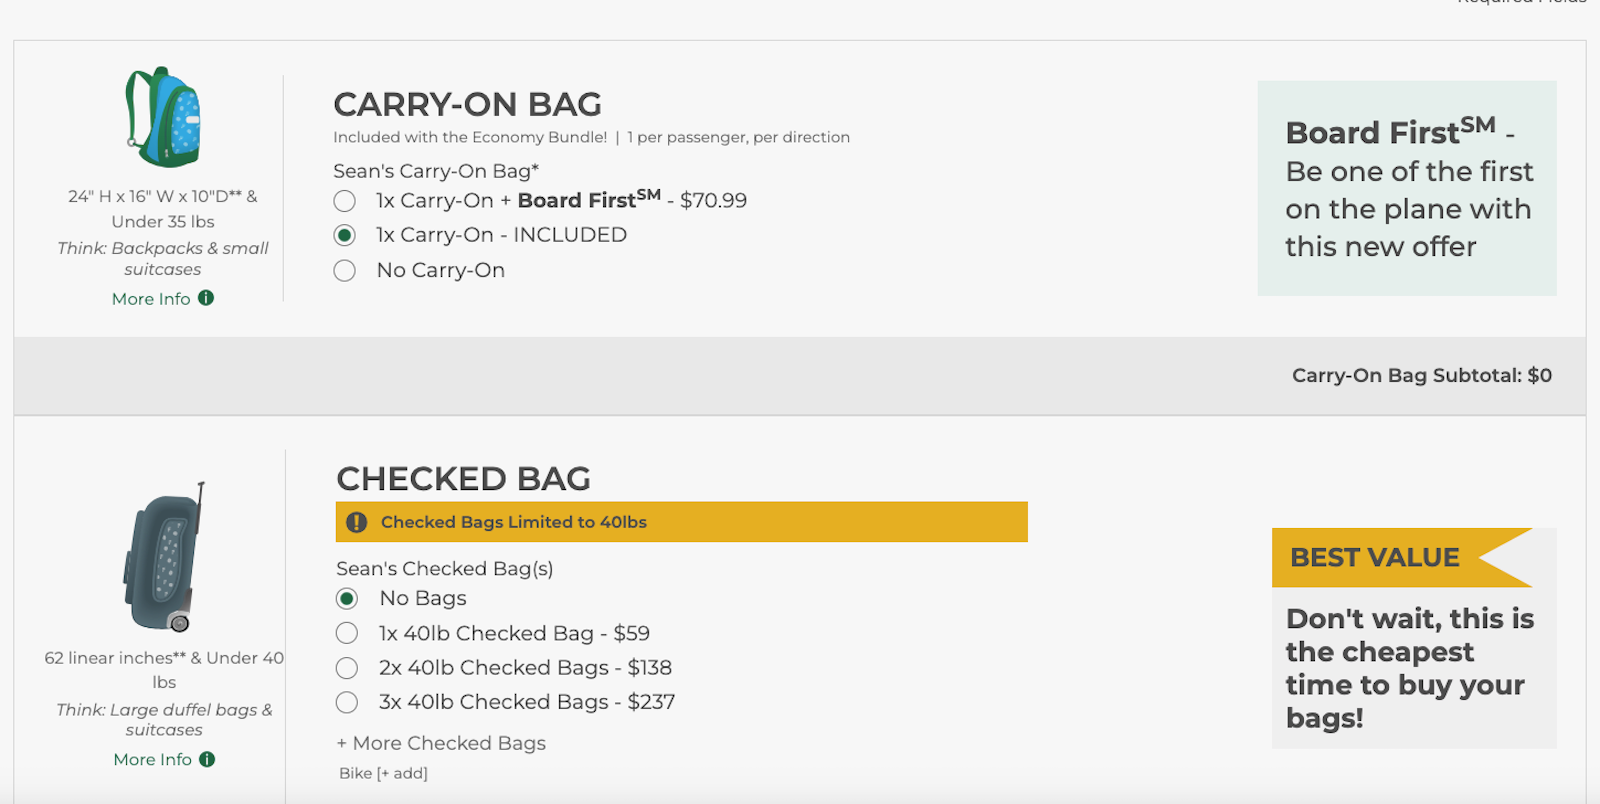The image size is (1600, 804).
Task: Click the Board First promo box
Action: (1406, 189)
